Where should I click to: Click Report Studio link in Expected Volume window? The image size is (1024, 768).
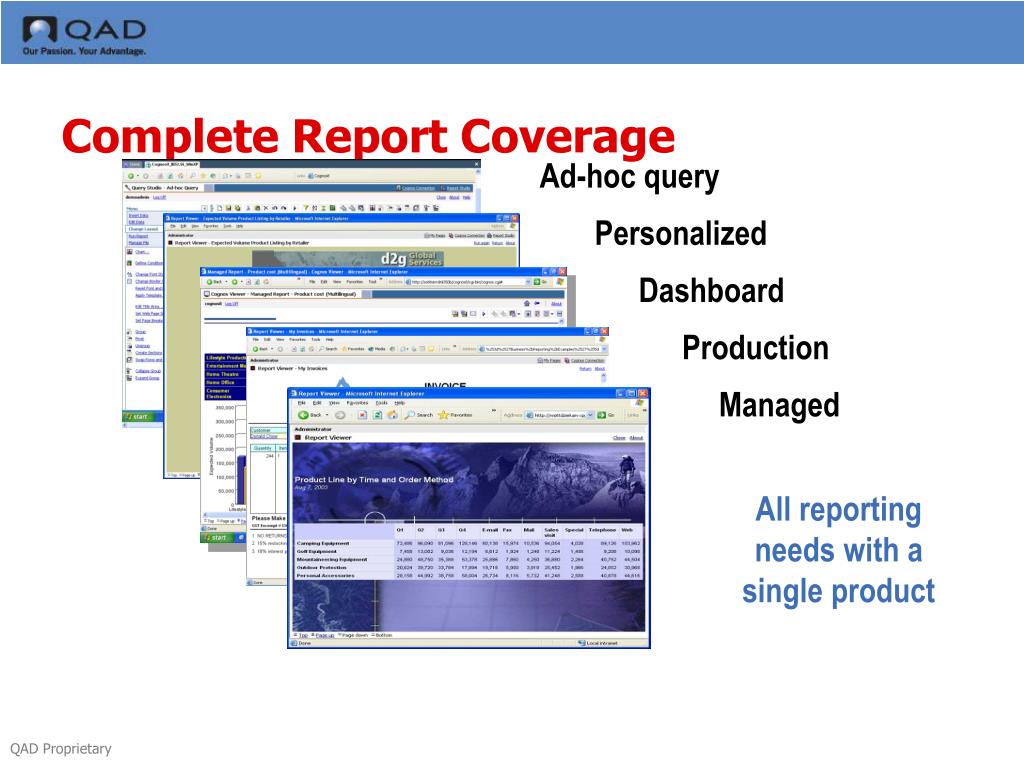click(x=501, y=236)
